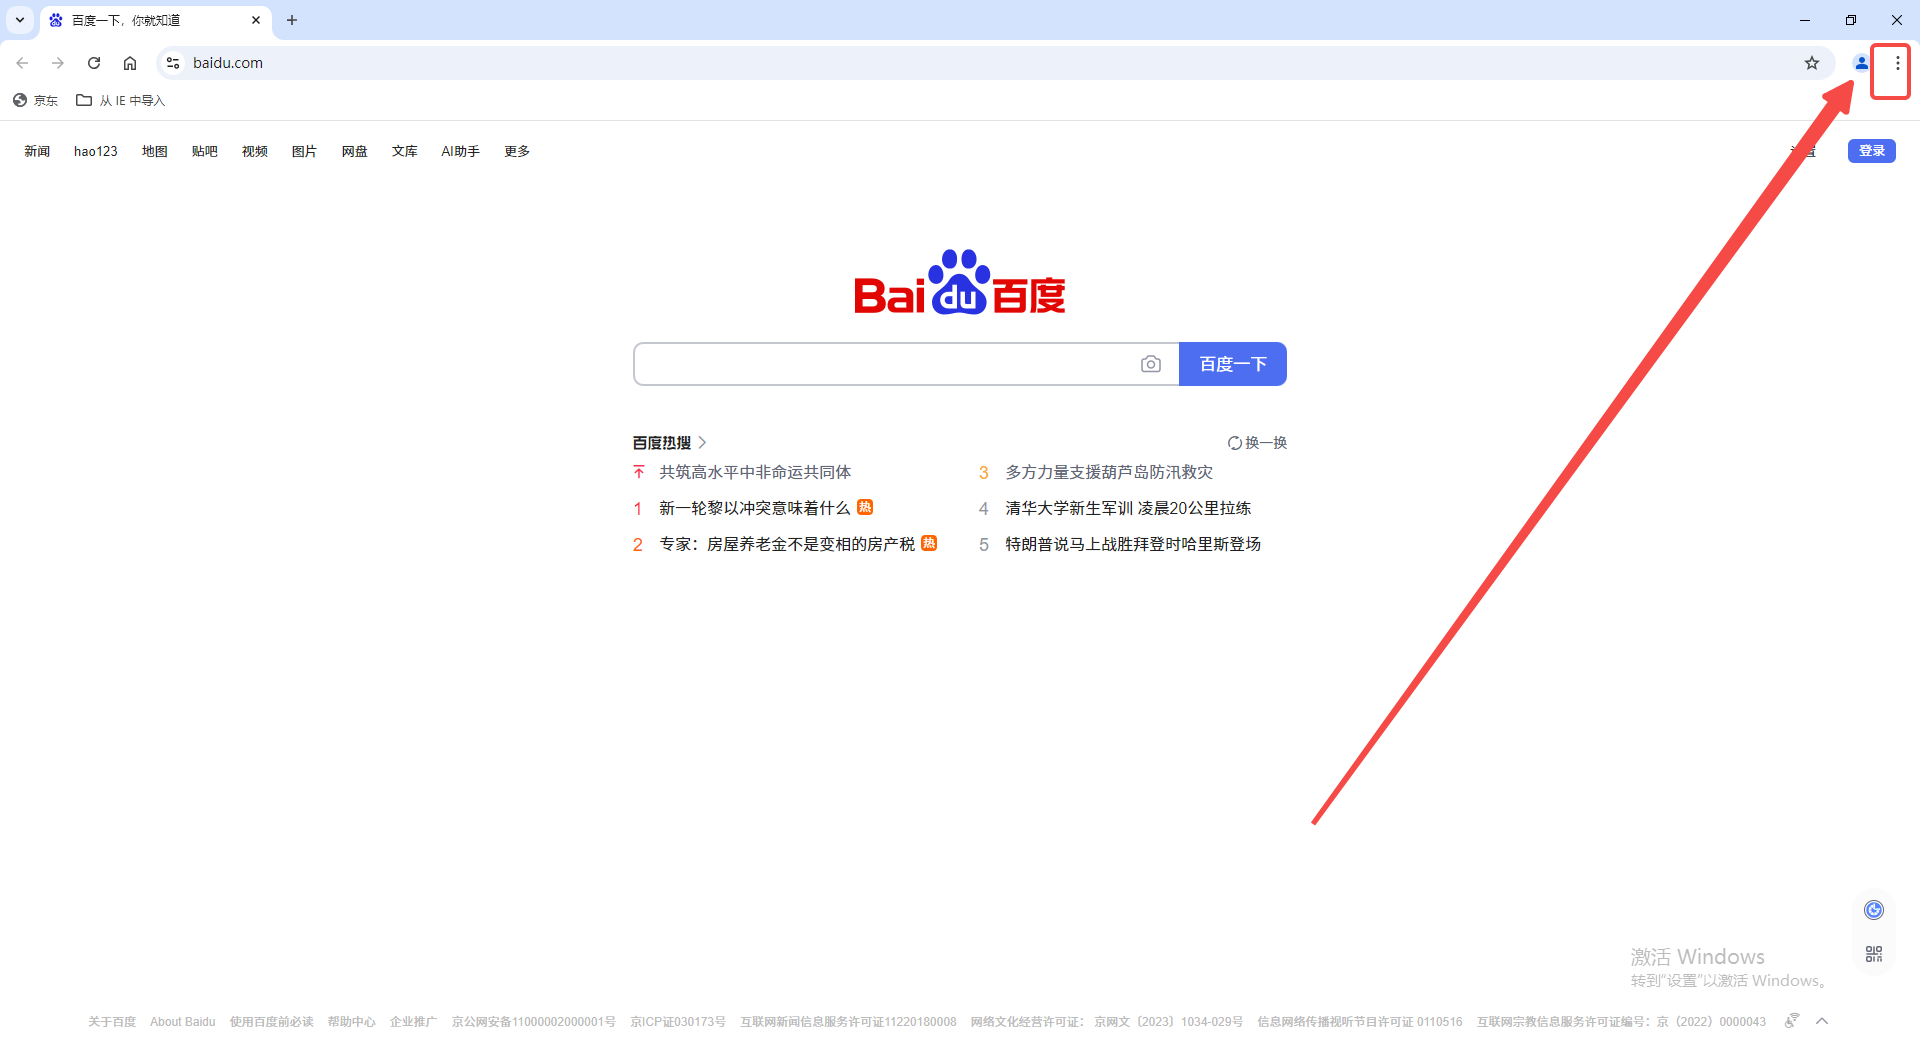Click the blue 登录 button
The image size is (1920, 1040).
pos(1872,151)
